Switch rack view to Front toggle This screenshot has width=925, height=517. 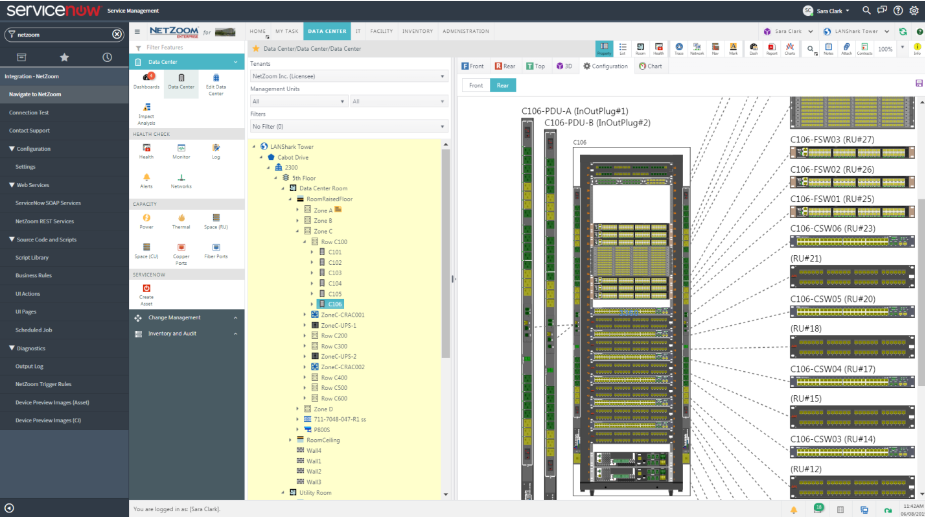click(476, 86)
